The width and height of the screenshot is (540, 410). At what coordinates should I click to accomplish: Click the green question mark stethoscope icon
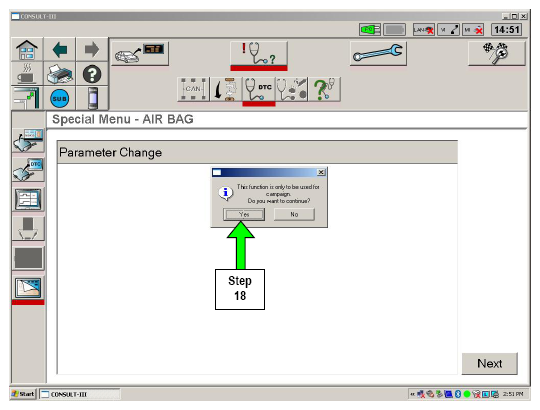coord(325,89)
